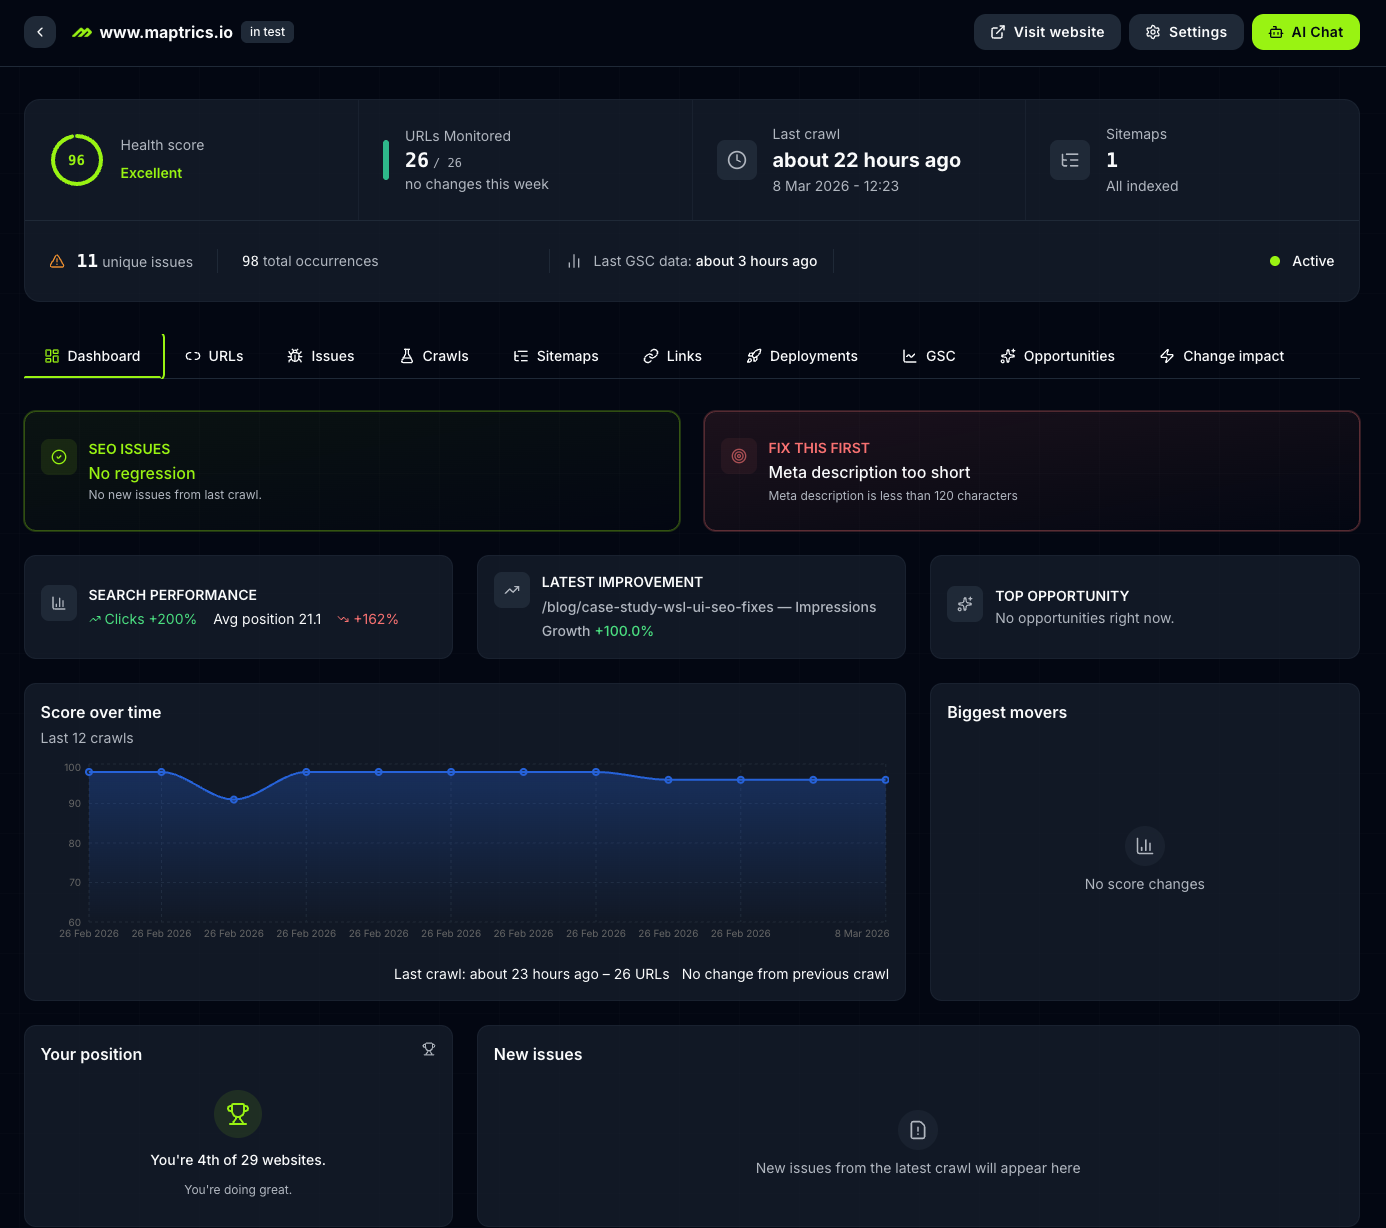Open the Meta description too short card
This screenshot has width=1386, height=1228.
tap(1032, 471)
